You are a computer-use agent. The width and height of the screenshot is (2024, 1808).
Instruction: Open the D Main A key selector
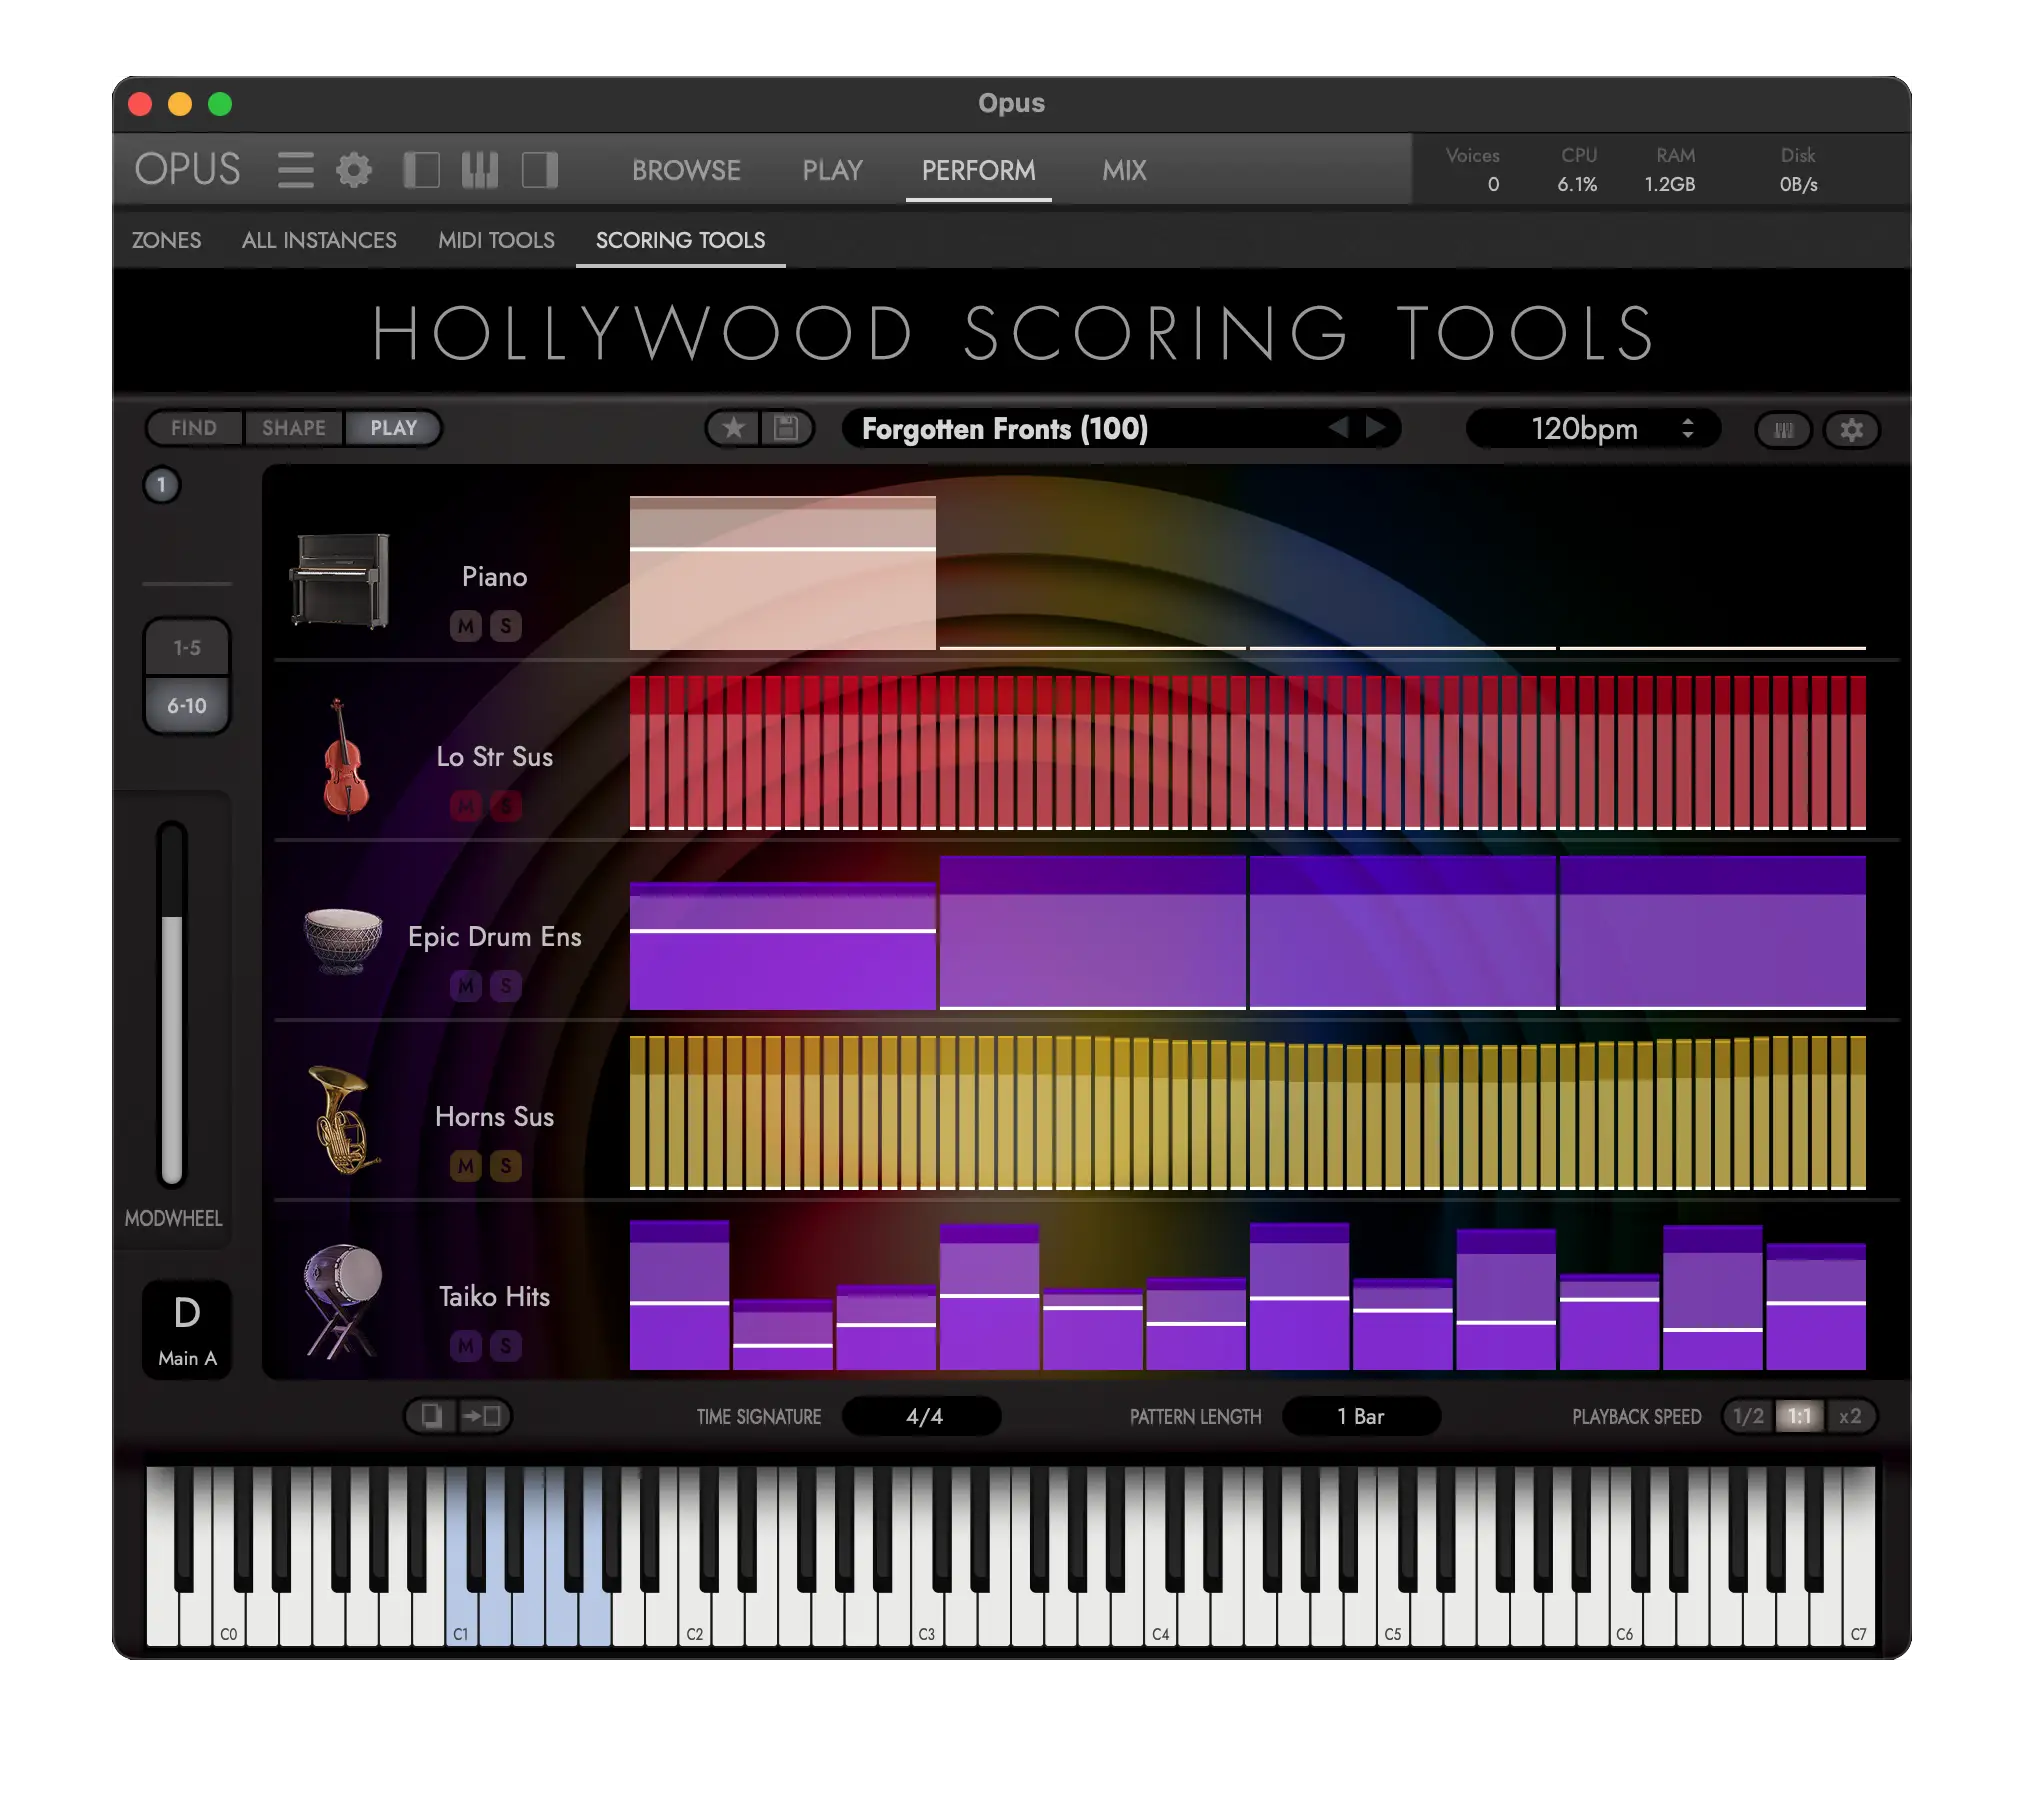(x=187, y=1329)
